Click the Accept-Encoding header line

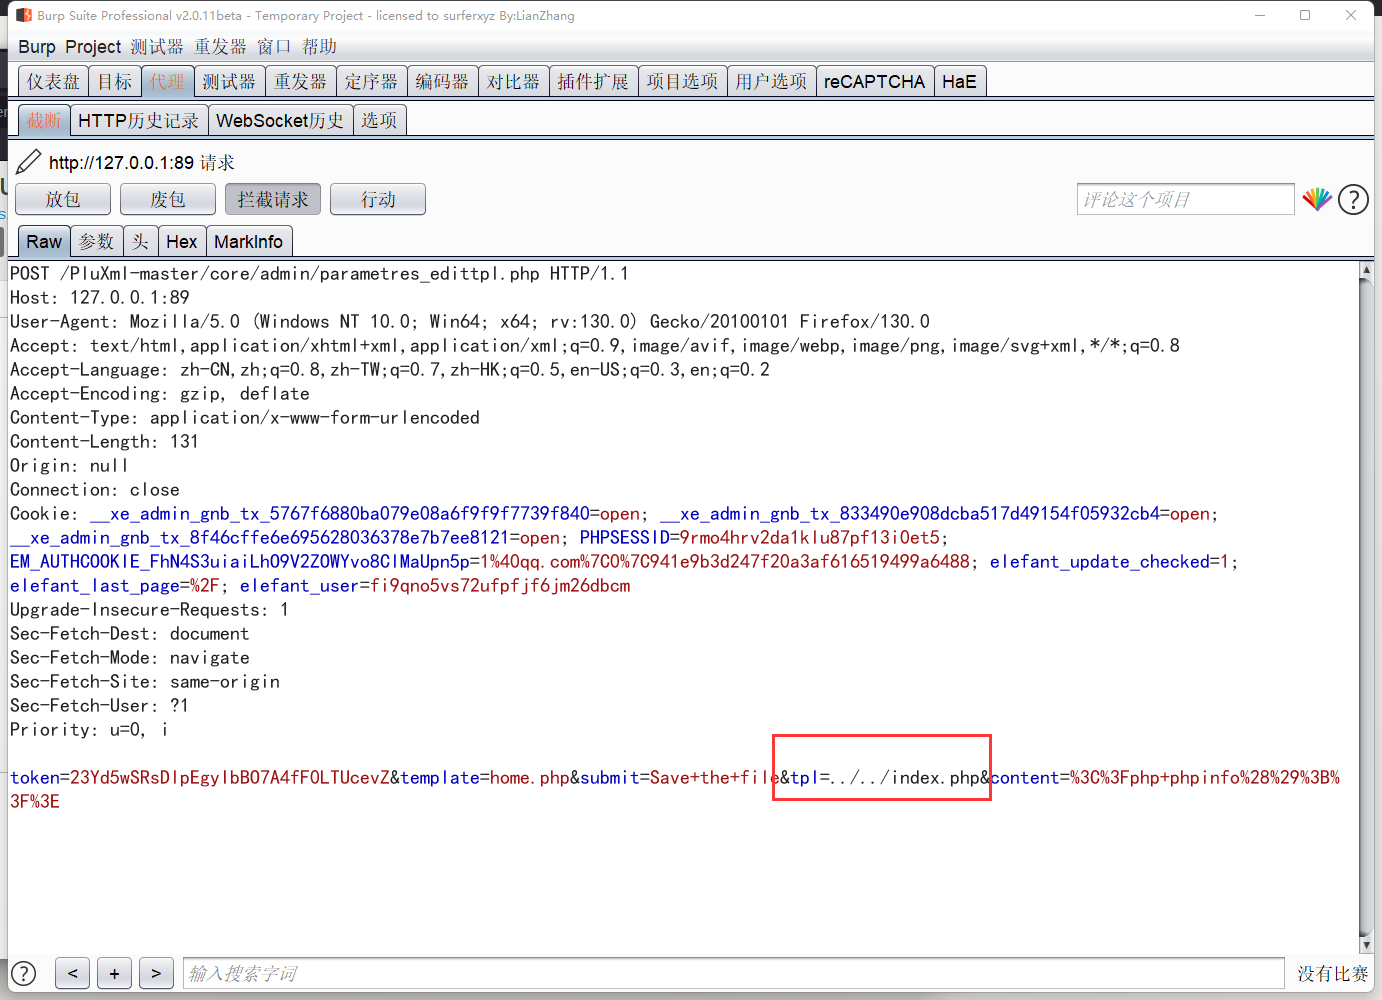(160, 393)
